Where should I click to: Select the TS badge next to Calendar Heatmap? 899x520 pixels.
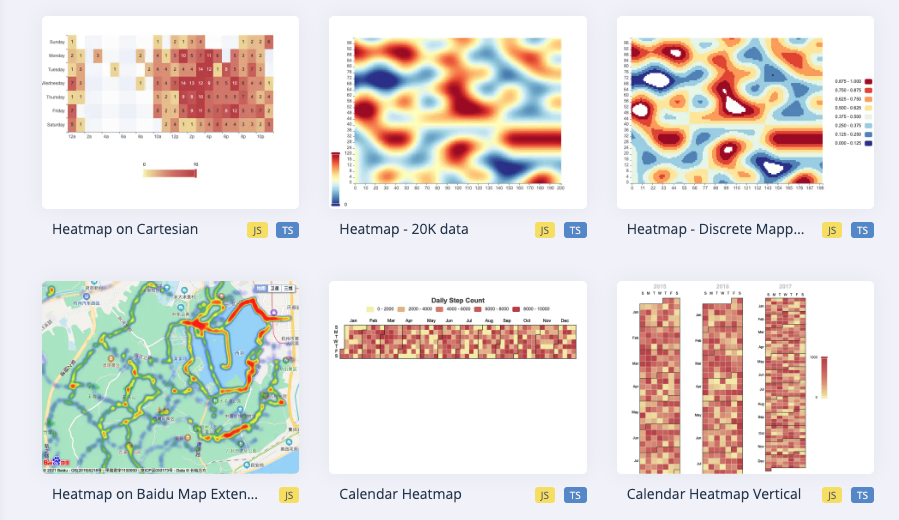click(x=574, y=495)
